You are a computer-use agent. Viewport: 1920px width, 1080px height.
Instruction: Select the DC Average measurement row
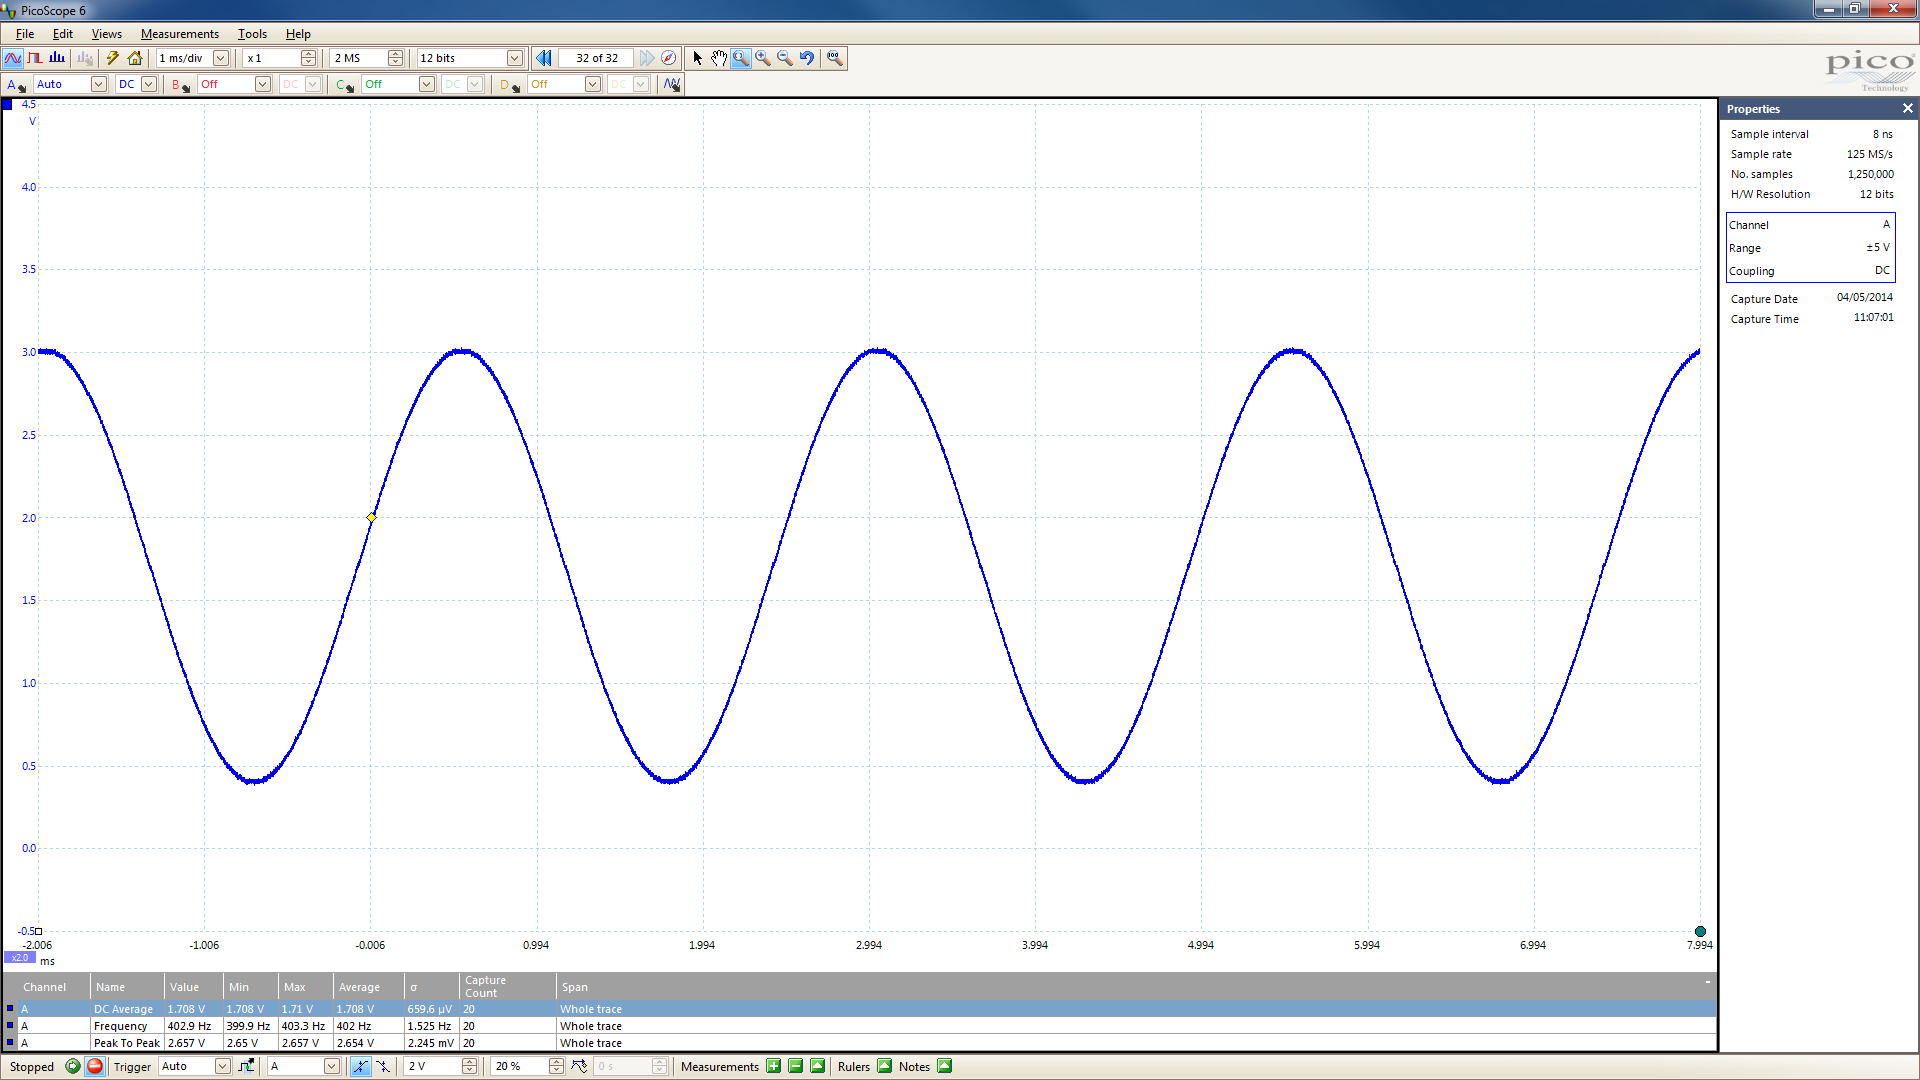pos(860,1009)
